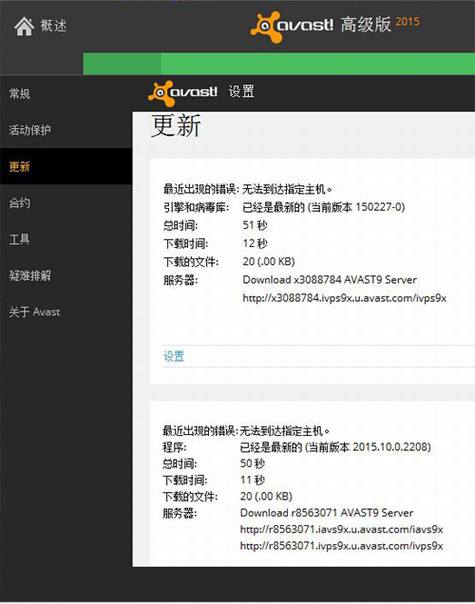
Task: Click the avast! logo next to 设置 title
Action: [183, 92]
